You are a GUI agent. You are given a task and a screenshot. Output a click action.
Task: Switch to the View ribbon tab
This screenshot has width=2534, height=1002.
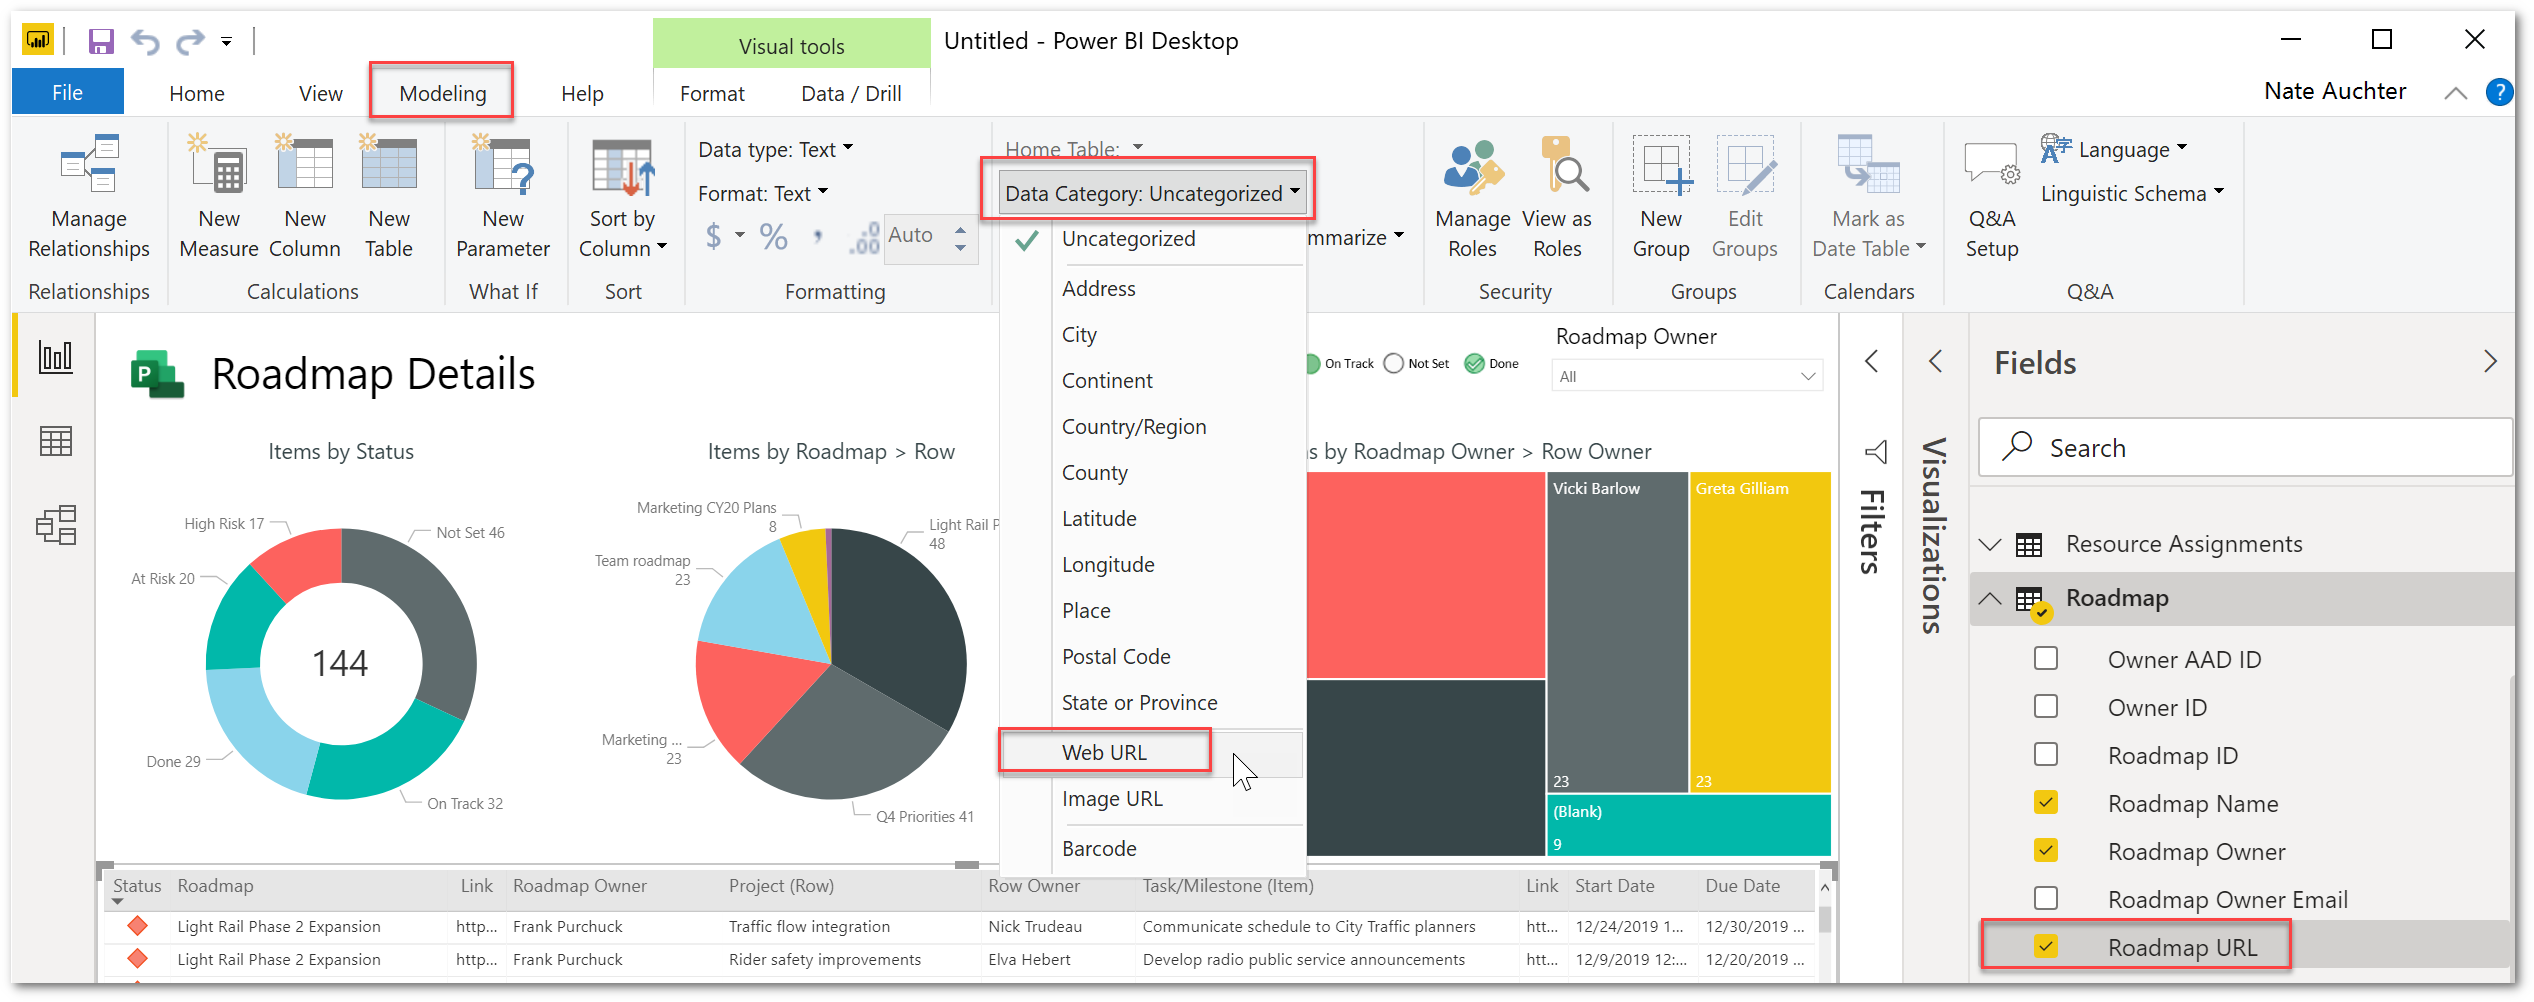[x=320, y=93]
